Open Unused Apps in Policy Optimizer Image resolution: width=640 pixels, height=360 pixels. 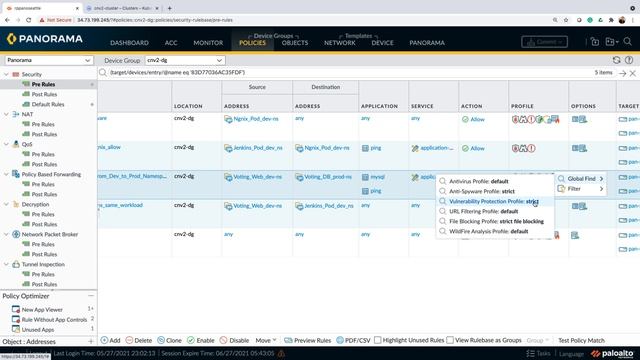pos(38,329)
